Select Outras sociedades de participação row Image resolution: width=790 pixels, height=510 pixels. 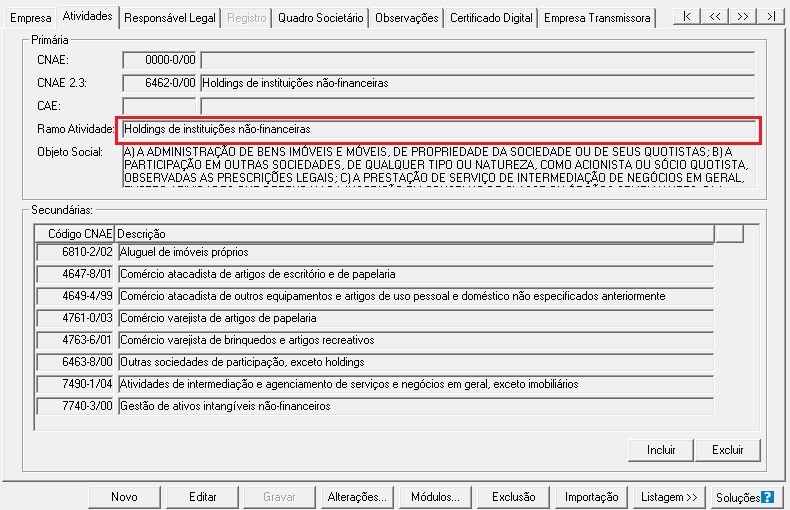(416, 362)
